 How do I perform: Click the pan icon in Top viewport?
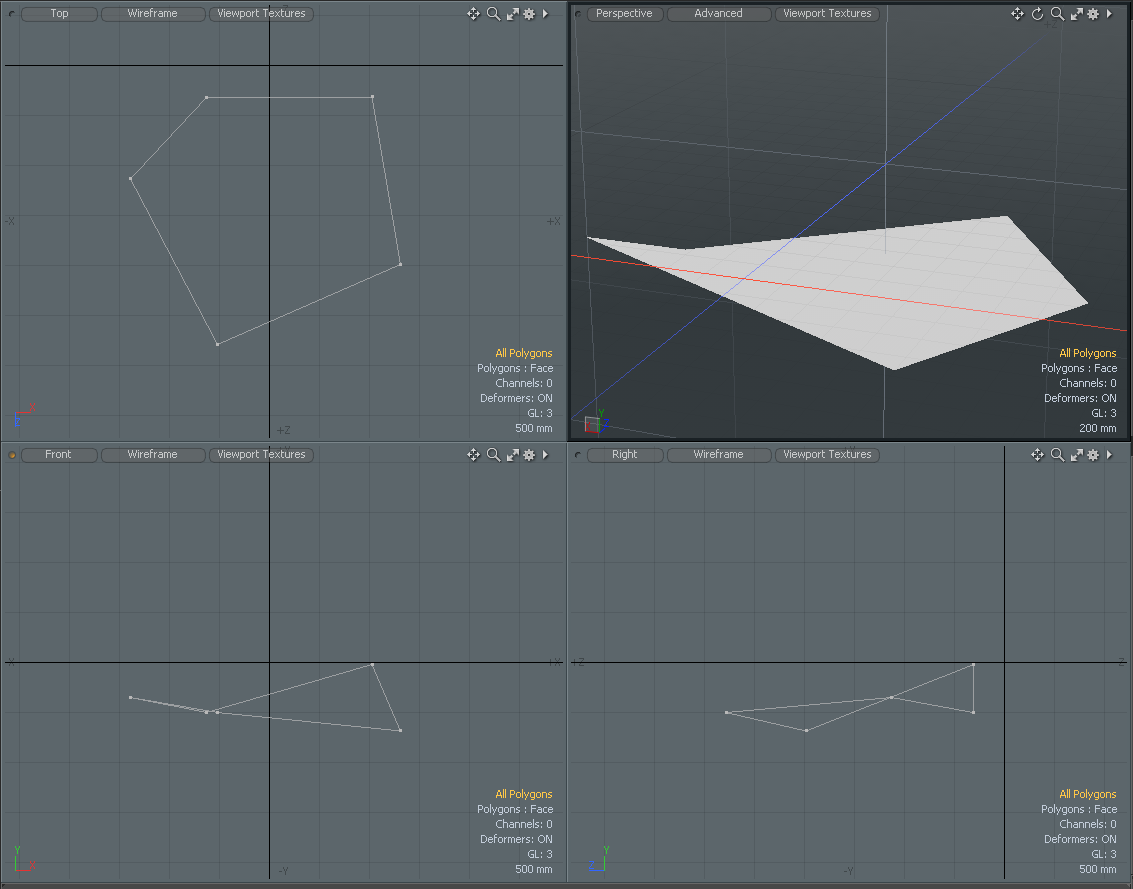pyautogui.click(x=474, y=14)
